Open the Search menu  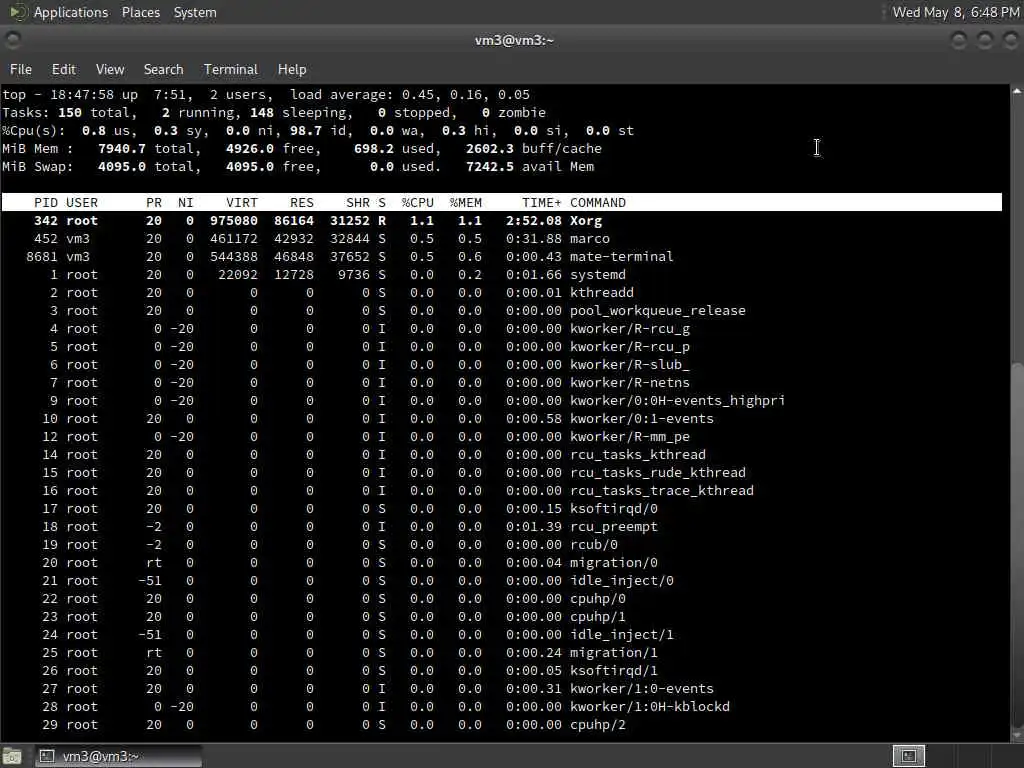[163, 69]
